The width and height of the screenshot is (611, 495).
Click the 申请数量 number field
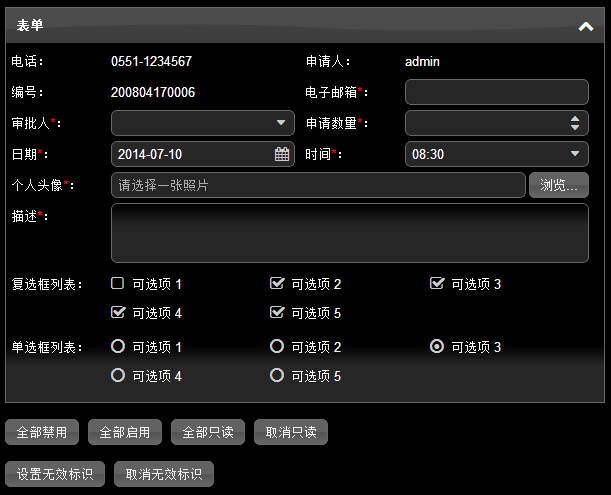coord(497,123)
